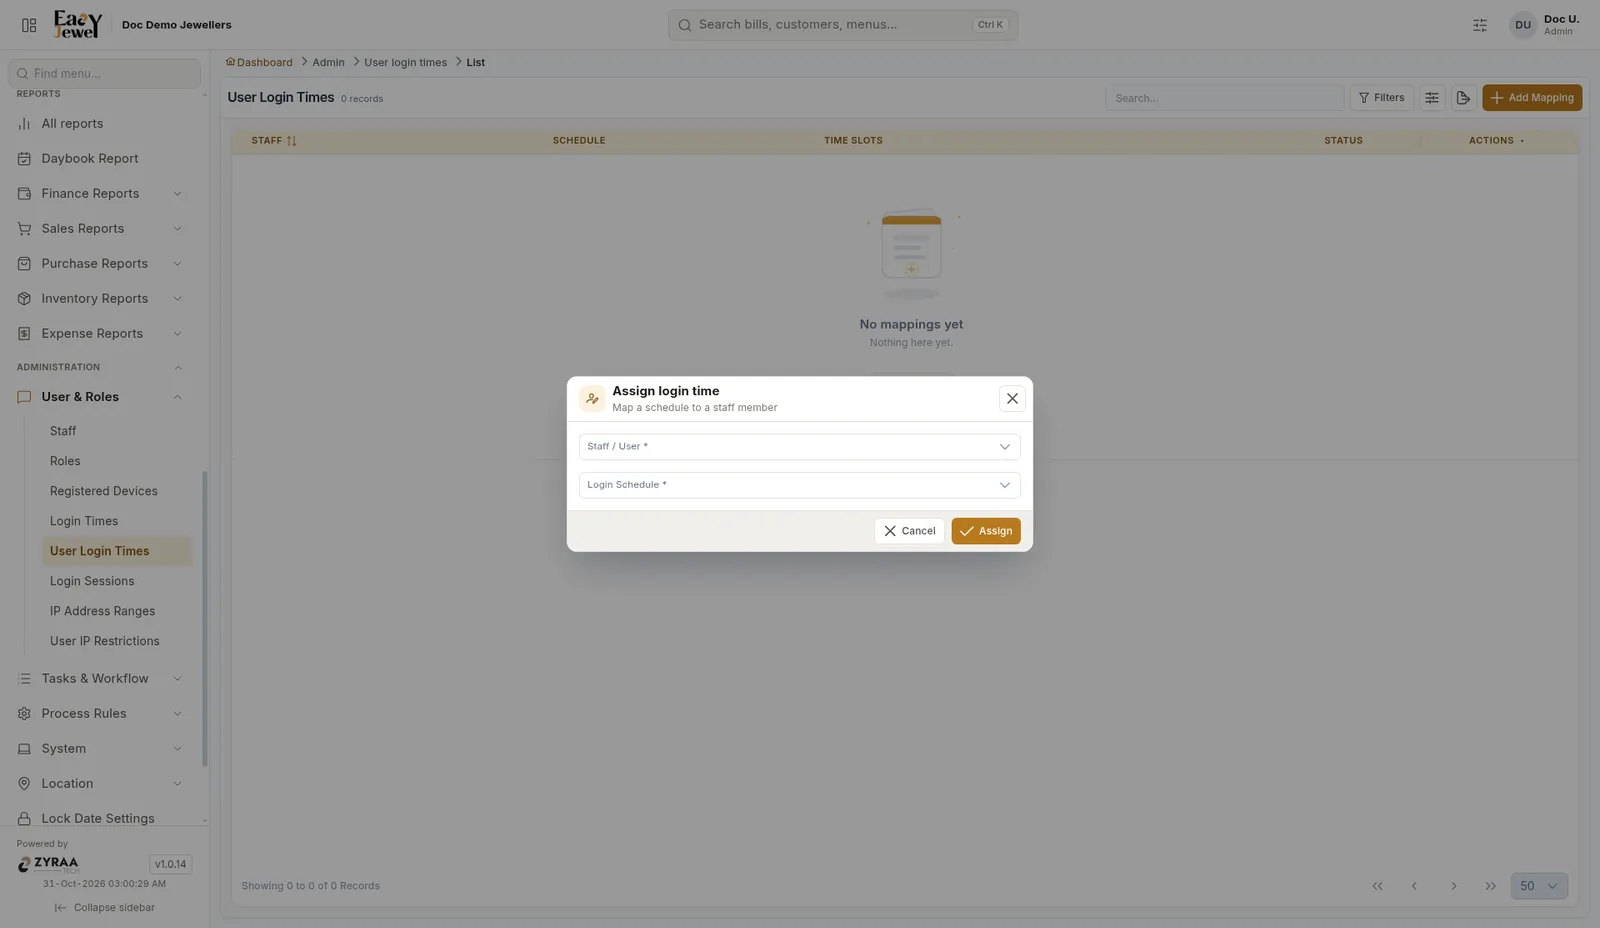
Task: Go to the next page of records
Action: coord(1454,886)
